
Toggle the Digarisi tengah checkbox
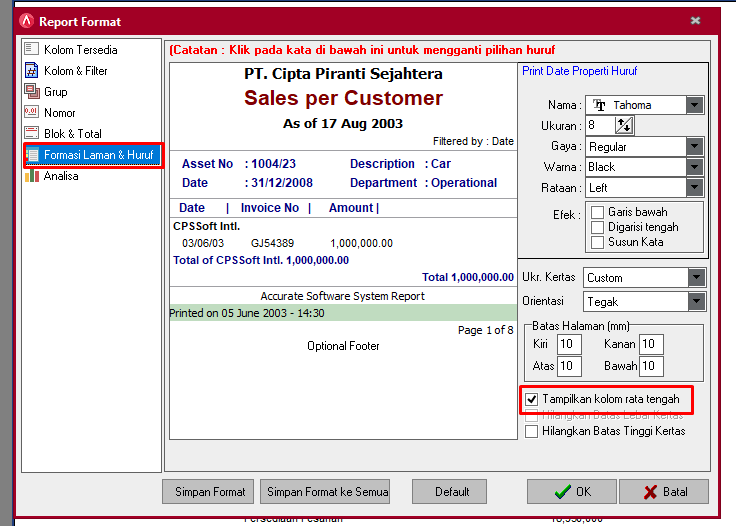click(x=597, y=227)
